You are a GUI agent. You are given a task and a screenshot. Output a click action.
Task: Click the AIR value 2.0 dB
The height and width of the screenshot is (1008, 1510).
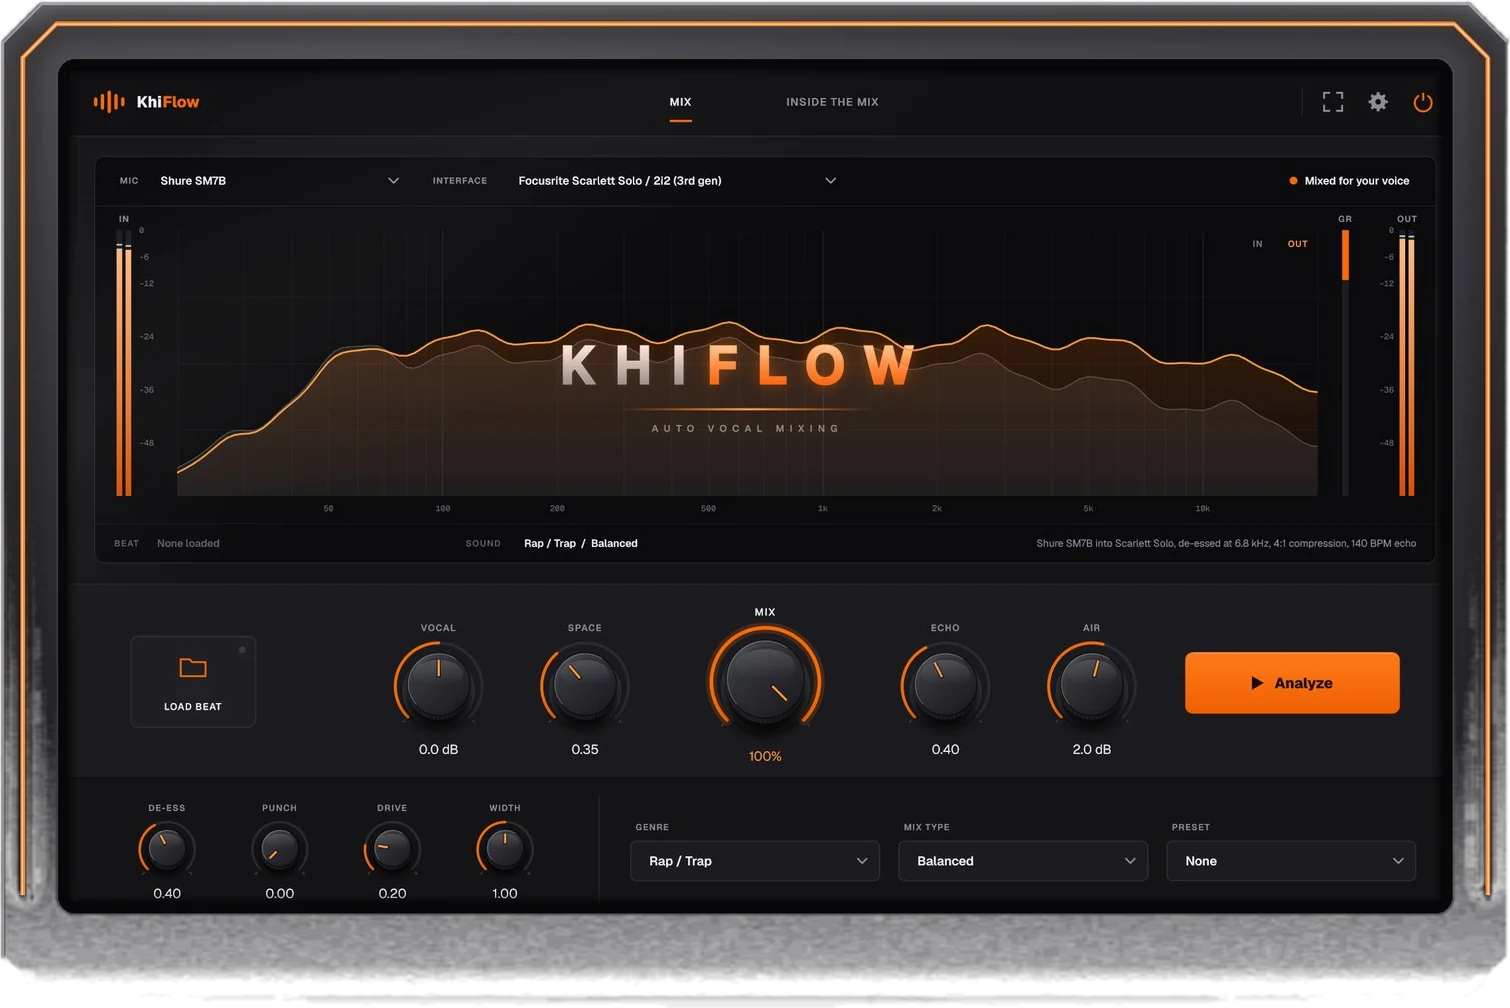pyautogui.click(x=1091, y=749)
